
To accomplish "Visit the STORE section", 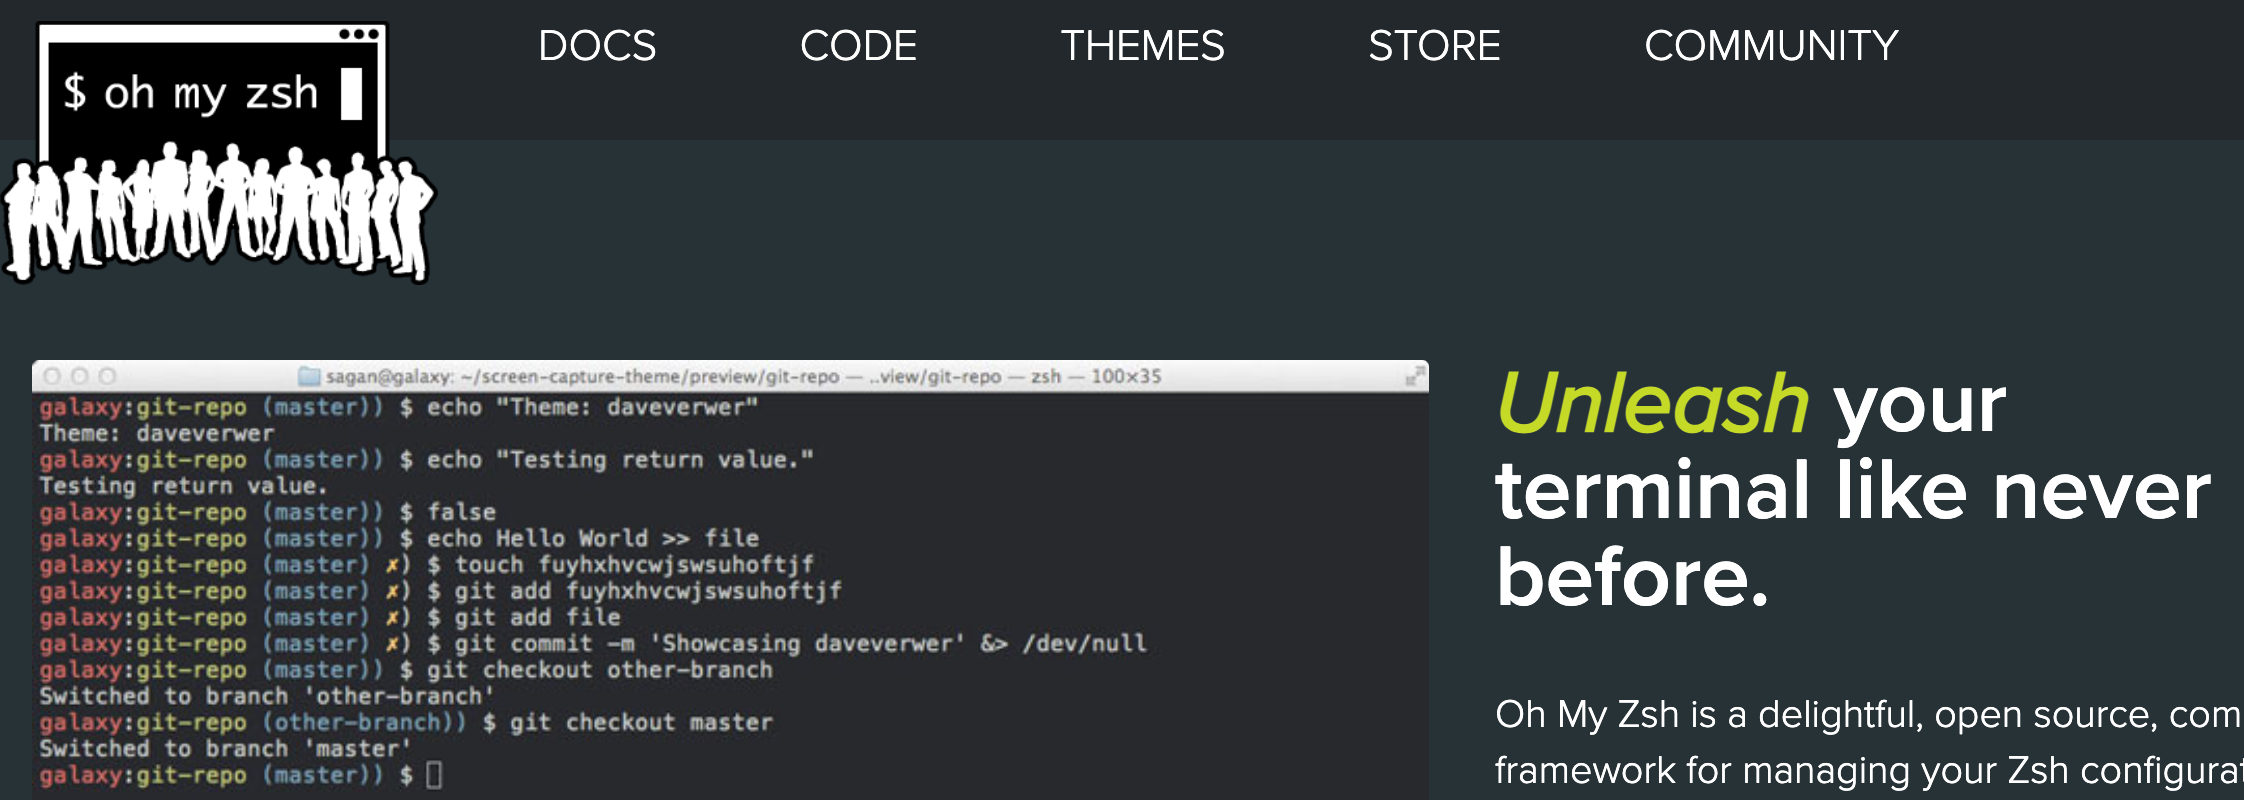I will (1434, 46).
